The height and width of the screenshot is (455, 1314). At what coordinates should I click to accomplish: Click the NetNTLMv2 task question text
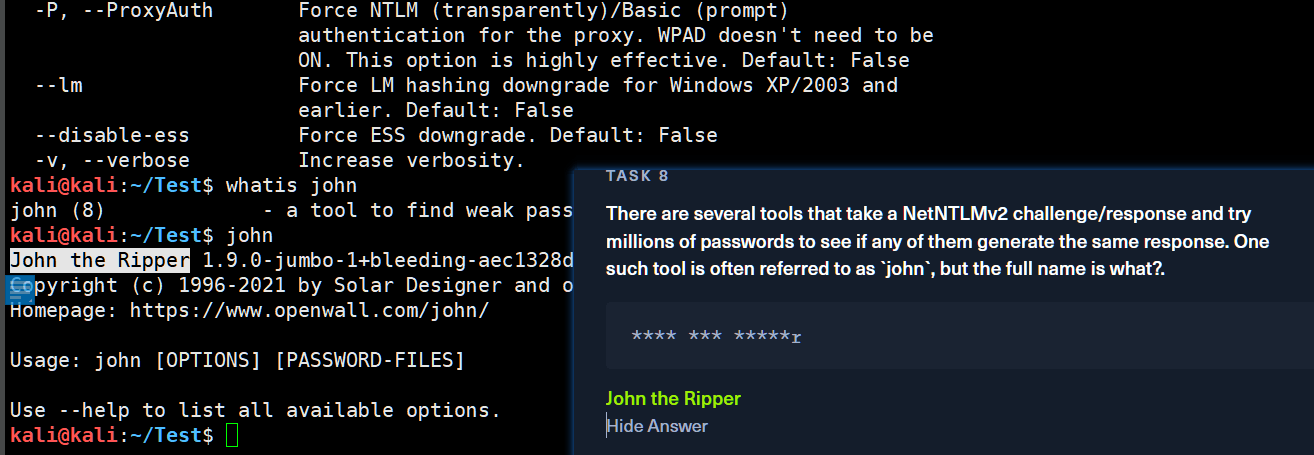[x=928, y=242]
